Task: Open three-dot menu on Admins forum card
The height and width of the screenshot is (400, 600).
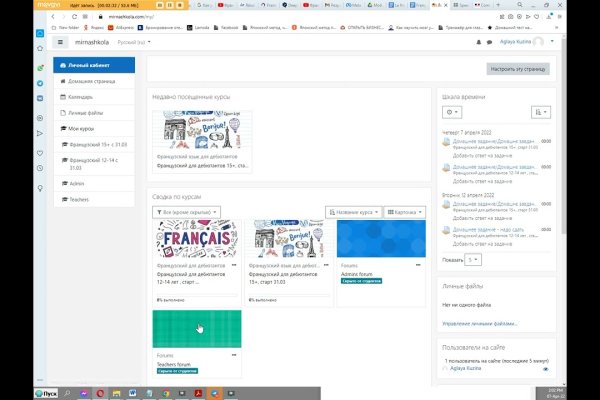Action: coord(420,266)
